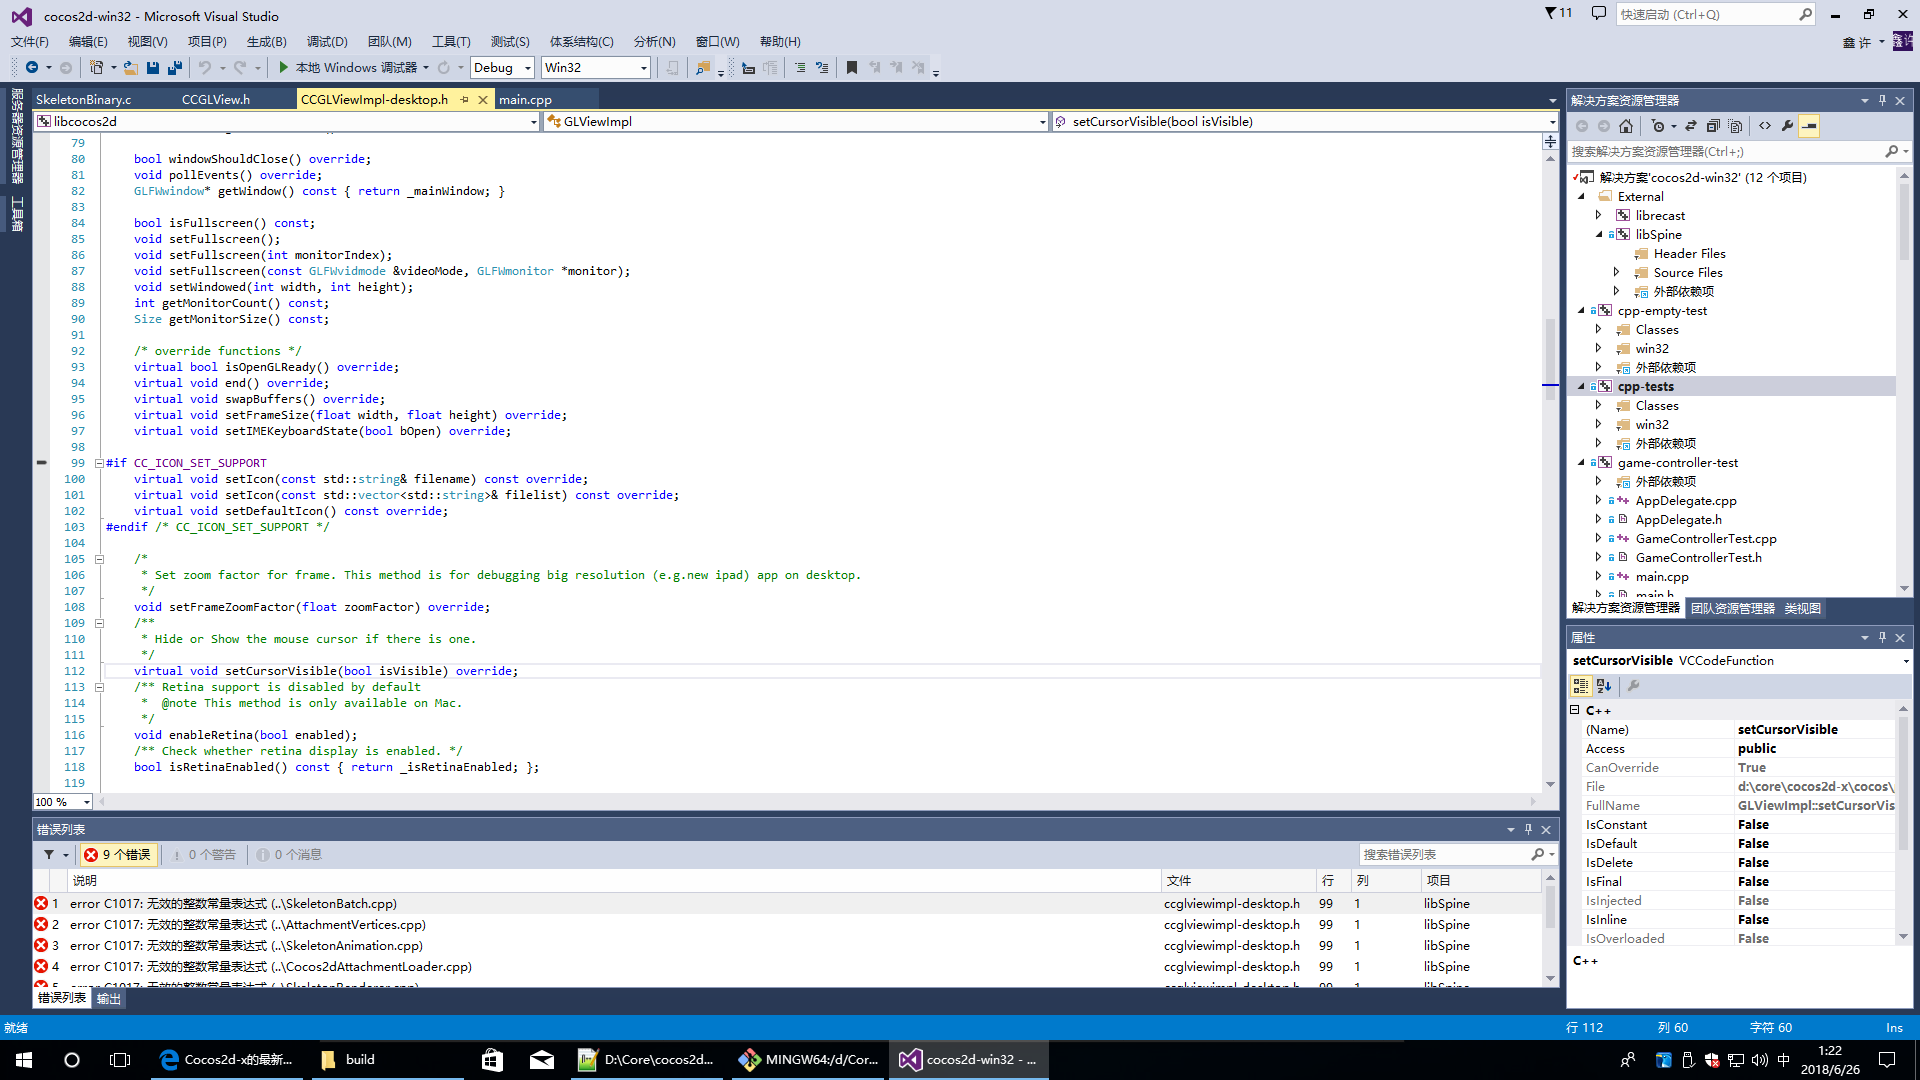Expand the librecast project node
Image resolution: width=1920 pixels, height=1080 pixels.
pyautogui.click(x=1598, y=215)
